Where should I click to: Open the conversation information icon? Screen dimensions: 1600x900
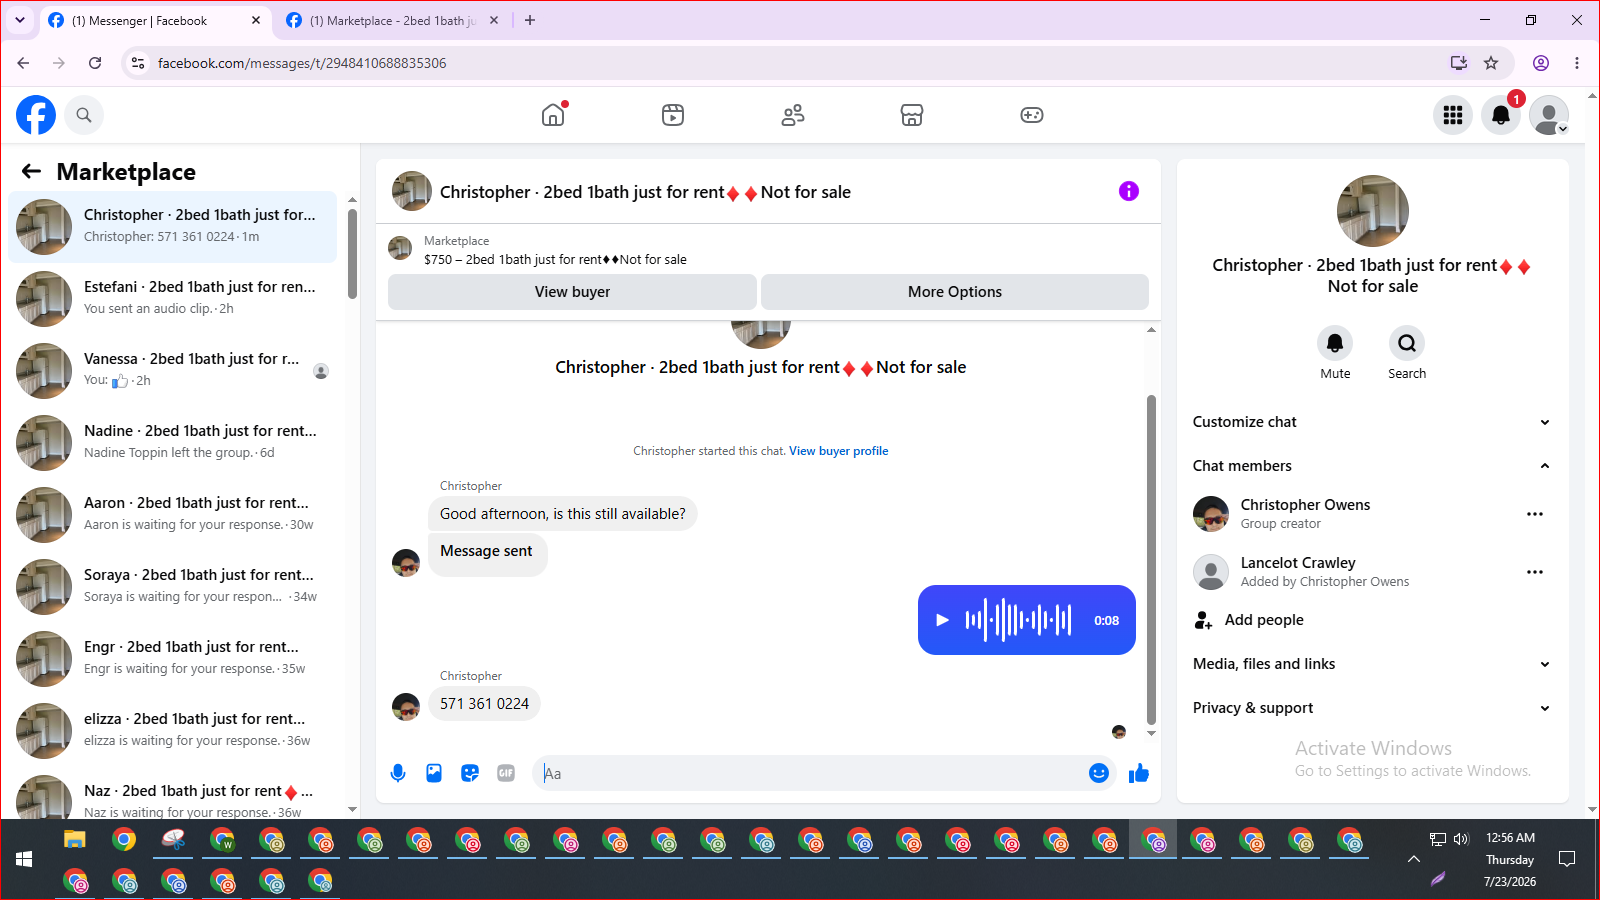1129,191
